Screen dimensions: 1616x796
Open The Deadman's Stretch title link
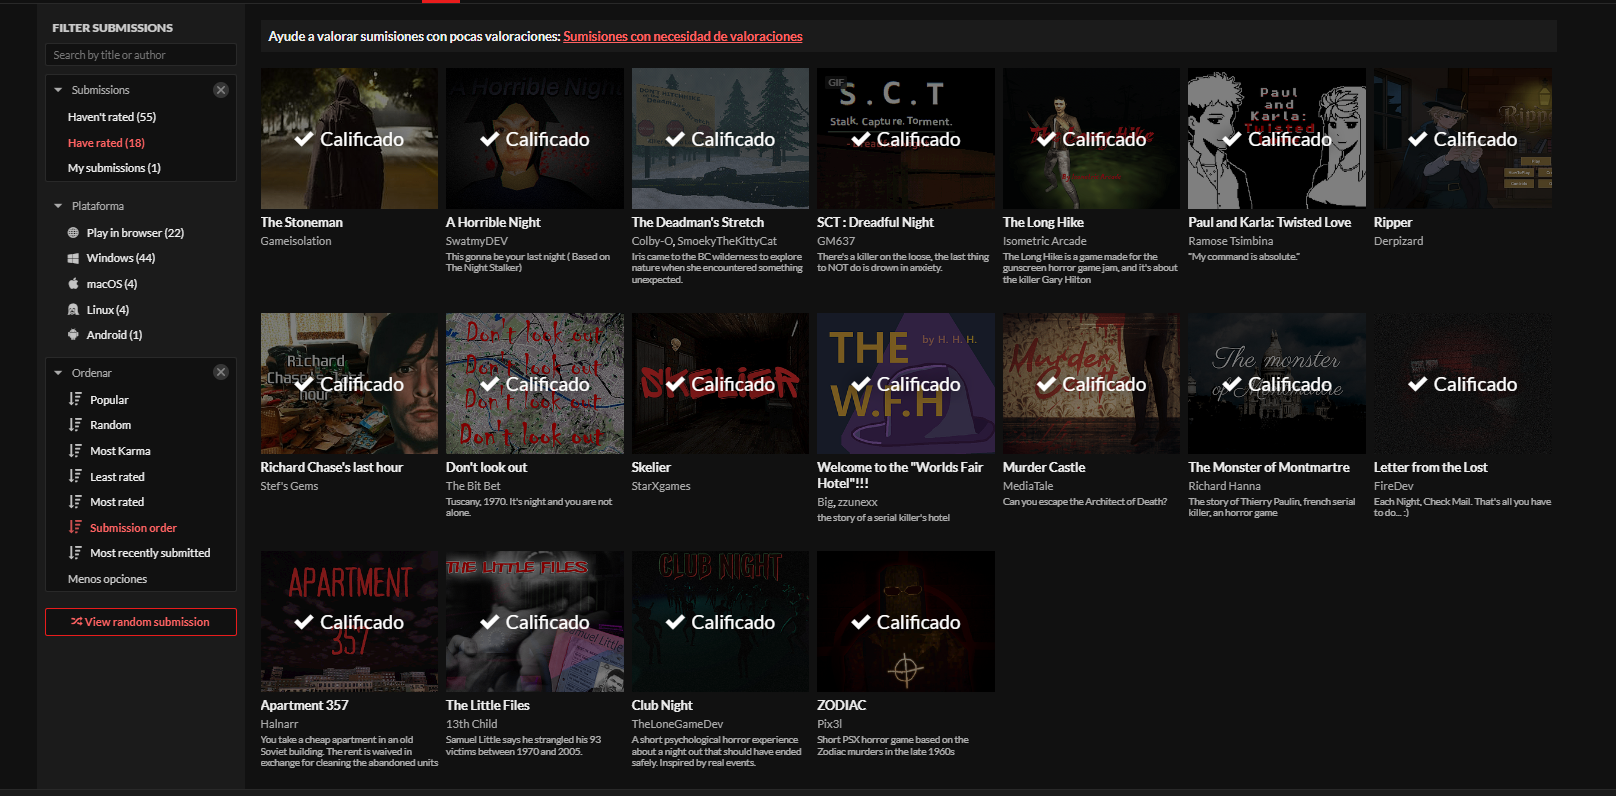pos(698,222)
